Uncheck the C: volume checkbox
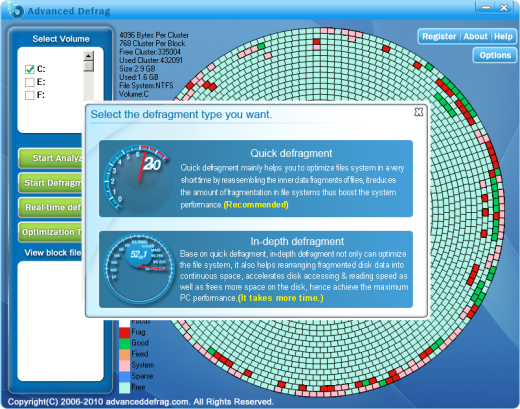The height and width of the screenshot is (409, 520). tap(30, 69)
